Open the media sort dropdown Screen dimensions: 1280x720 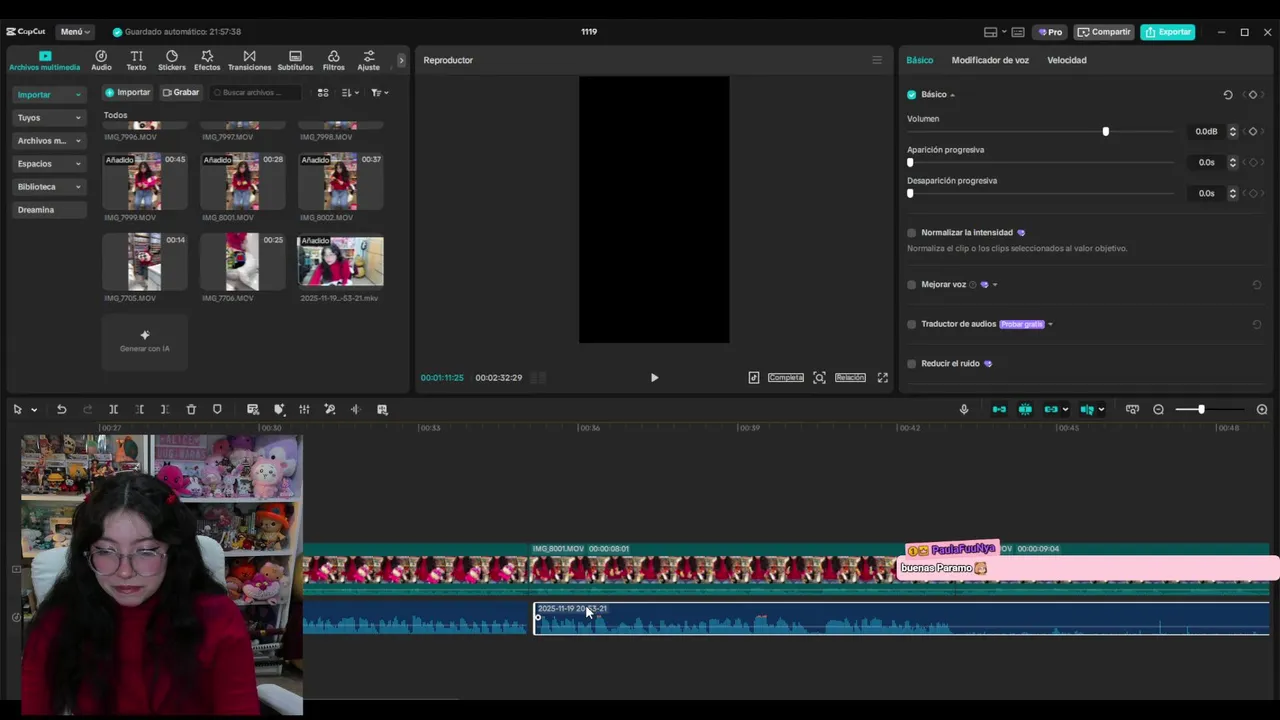click(350, 92)
